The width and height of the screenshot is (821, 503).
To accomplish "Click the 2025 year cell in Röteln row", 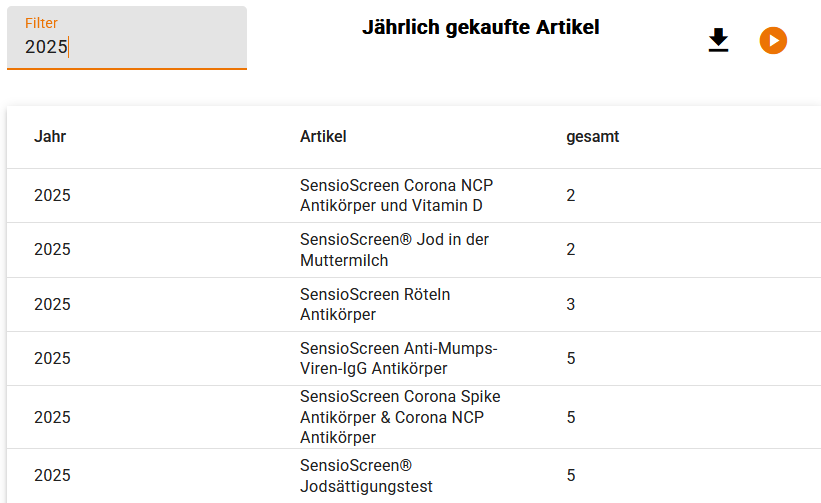I will click(52, 304).
